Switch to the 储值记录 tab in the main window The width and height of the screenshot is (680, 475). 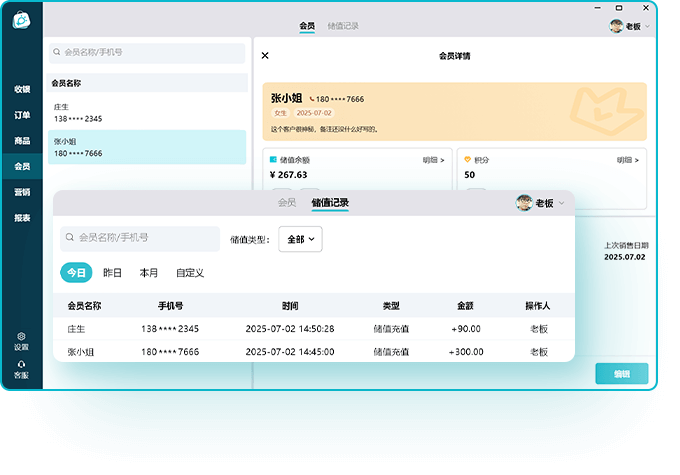343,26
